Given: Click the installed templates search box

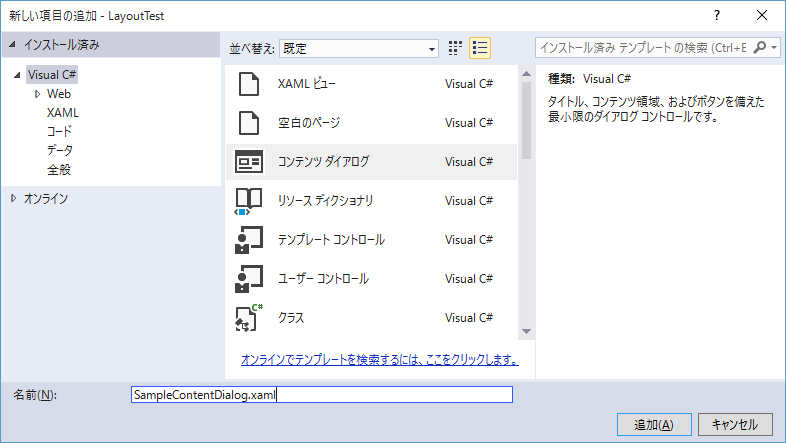Looking at the screenshot, I should pos(643,48).
